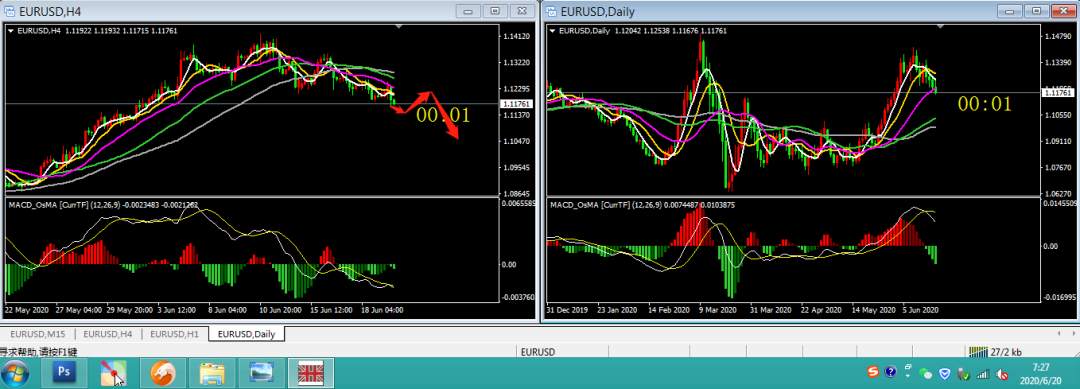This screenshot has width=1080, height=389.
Task: Click the connection status bars in status bar
Action: (978, 352)
